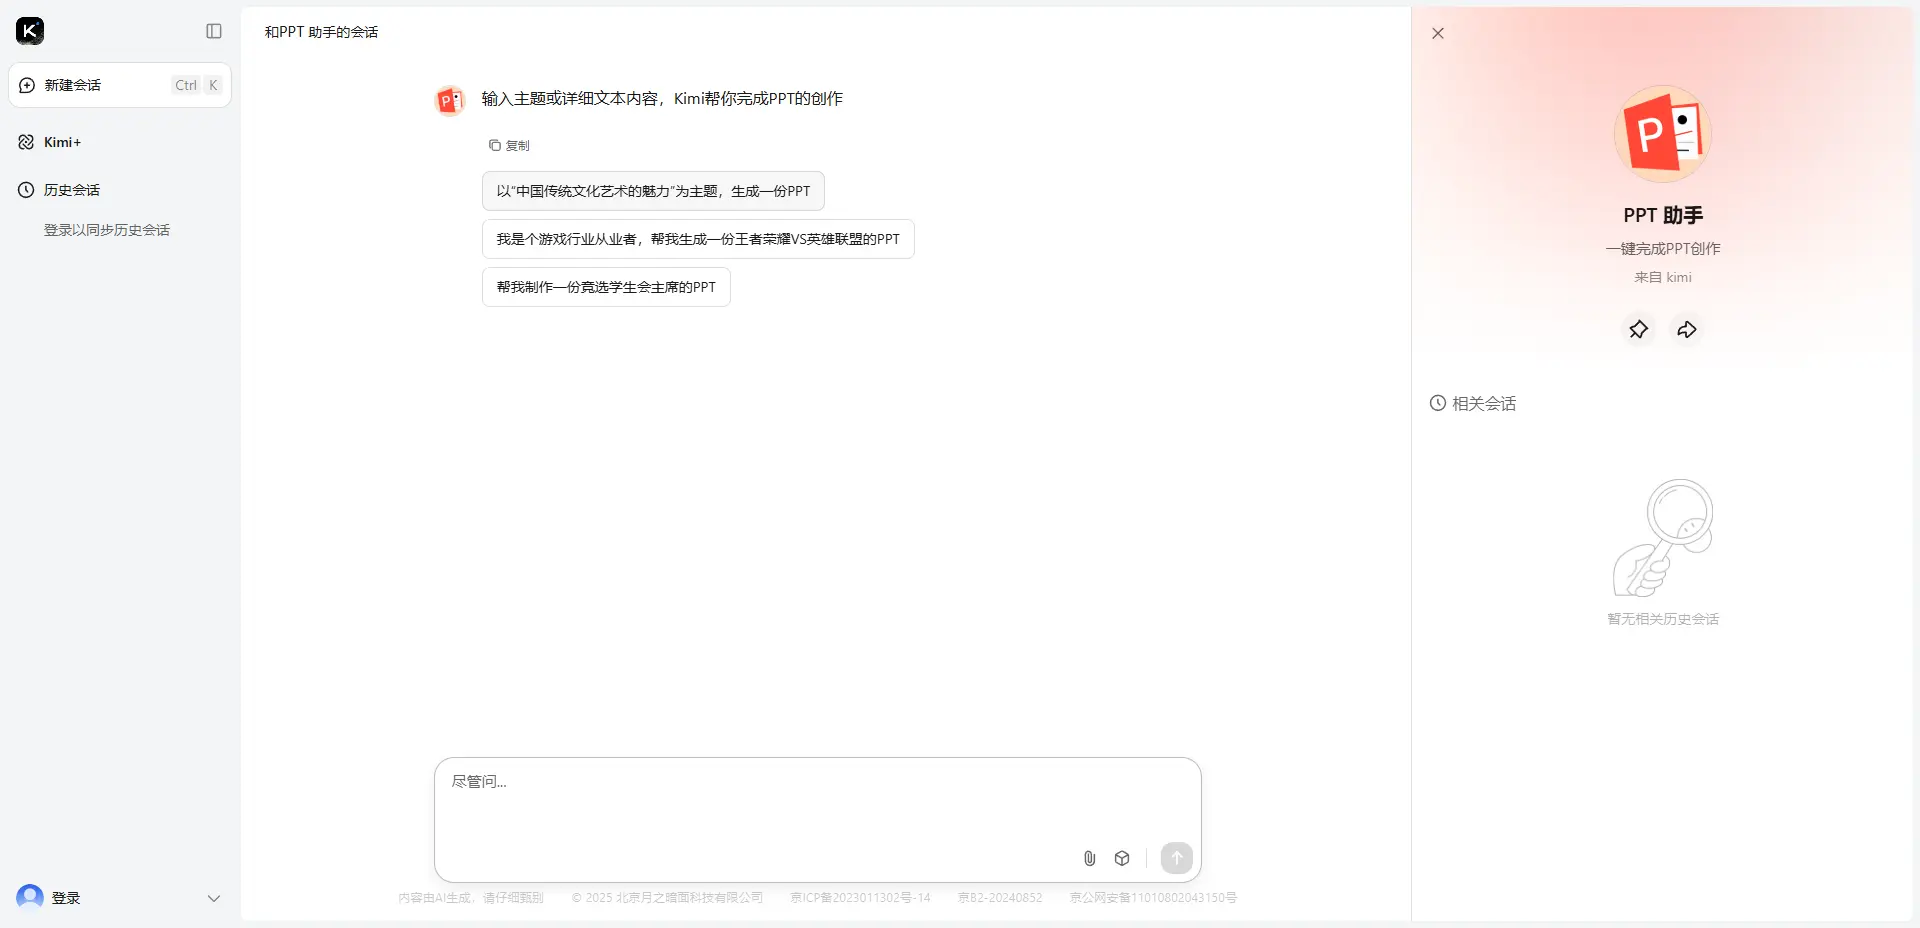Open the model tools cube icon
The height and width of the screenshot is (928, 1920).
[x=1122, y=858]
